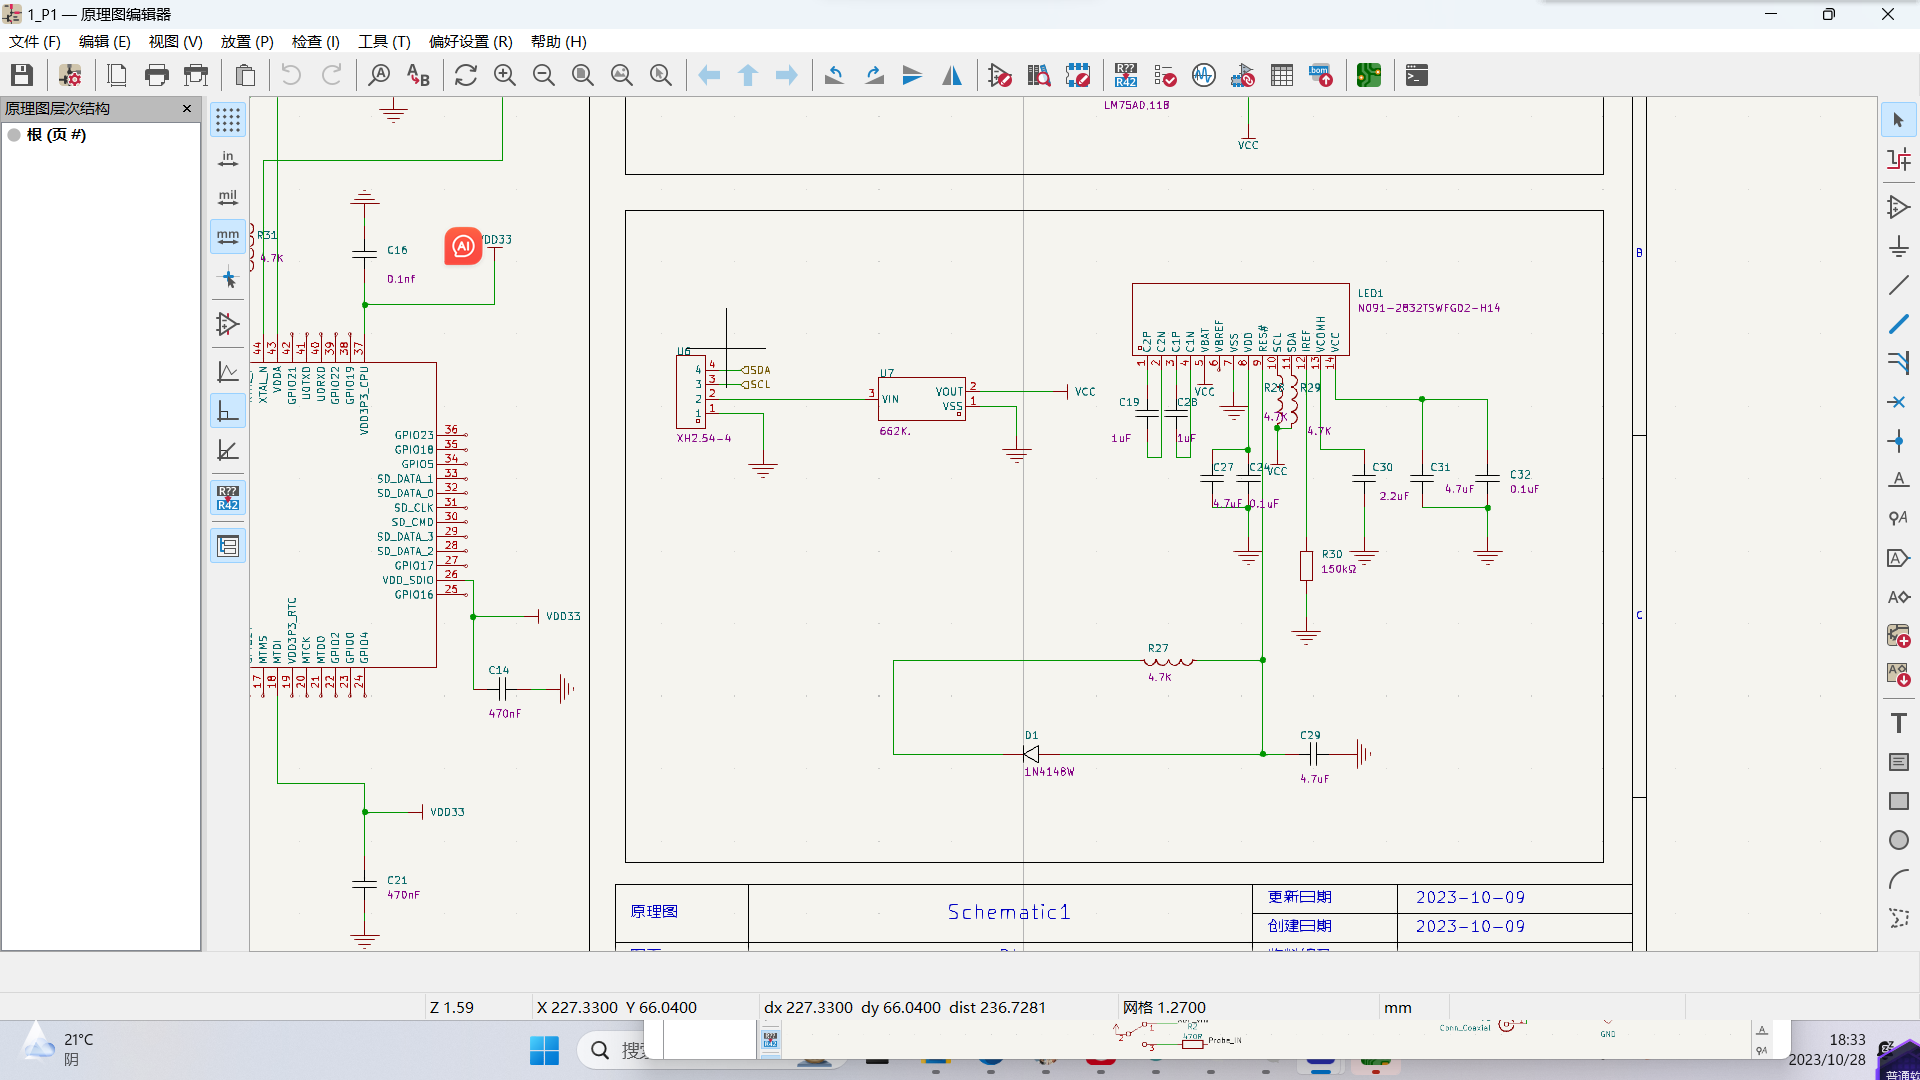This screenshot has height=1080, width=1920.
Task: Annotate schematic symbols from top toolbar
Action: (x=1126, y=75)
